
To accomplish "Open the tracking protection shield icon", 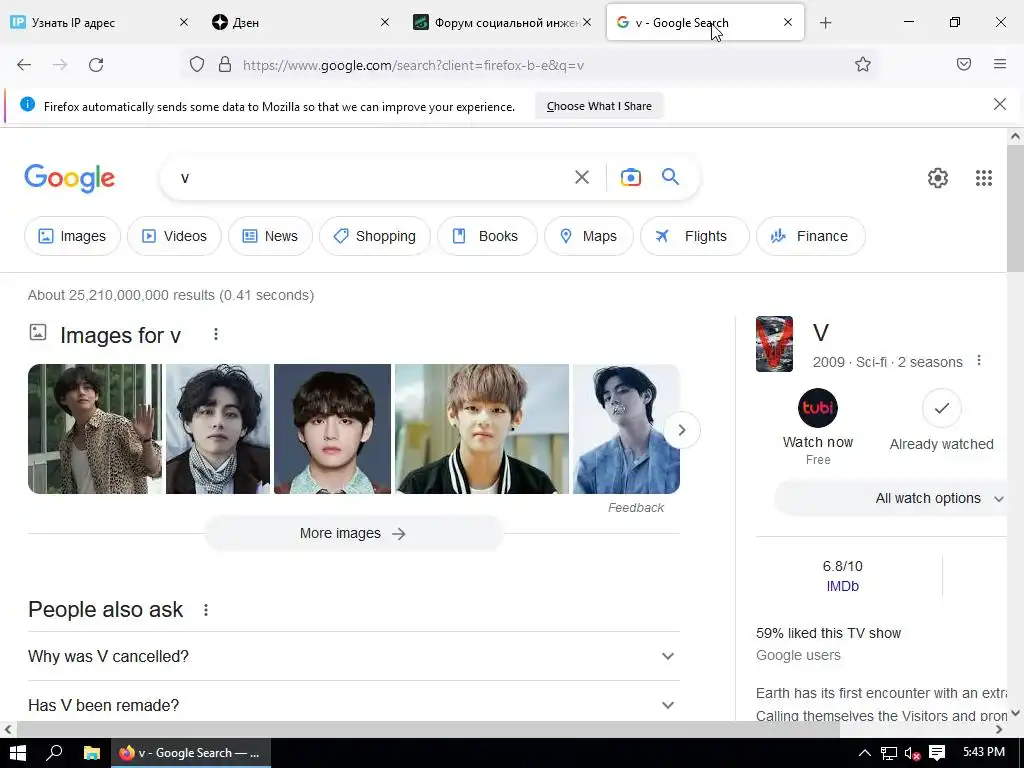I will pos(197,64).
